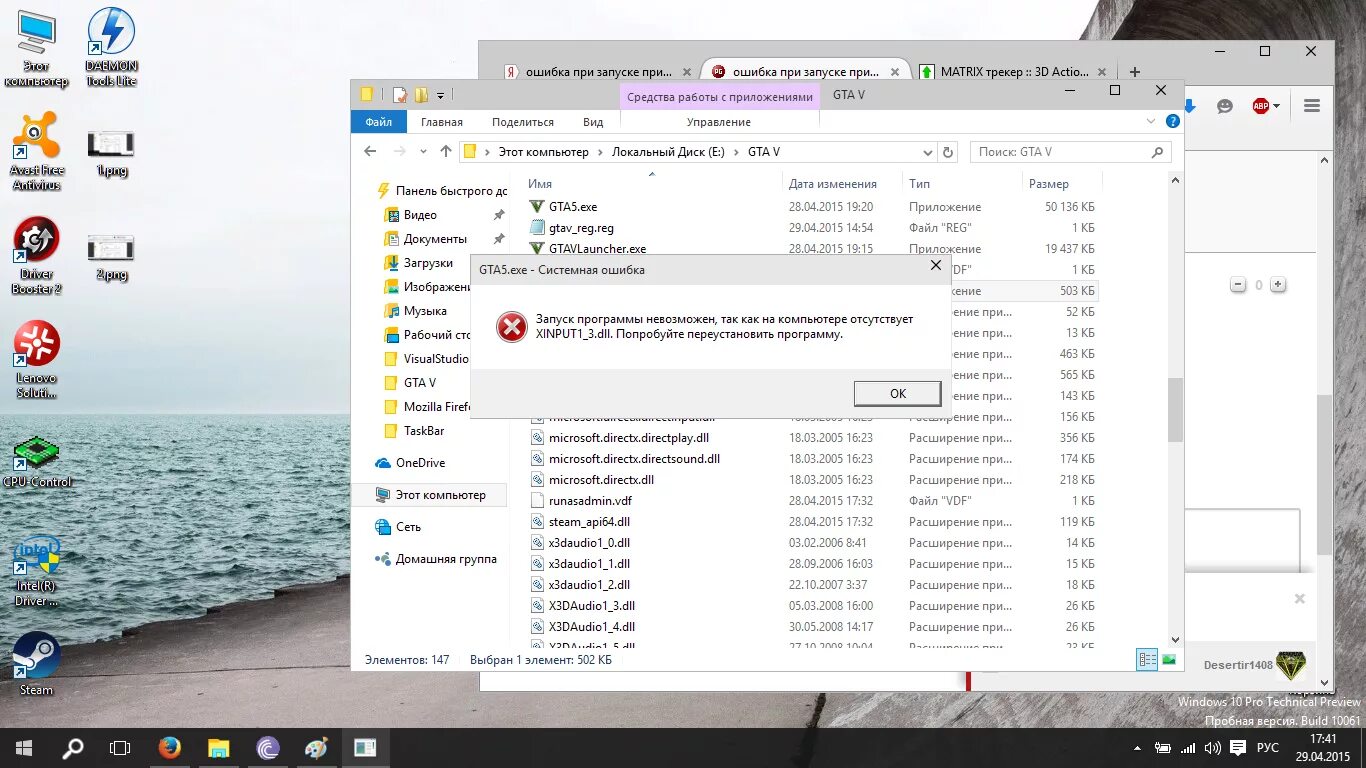The image size is (1366, 768).
Task: Refresh the GTA V folder view
Action: [949, 152]
